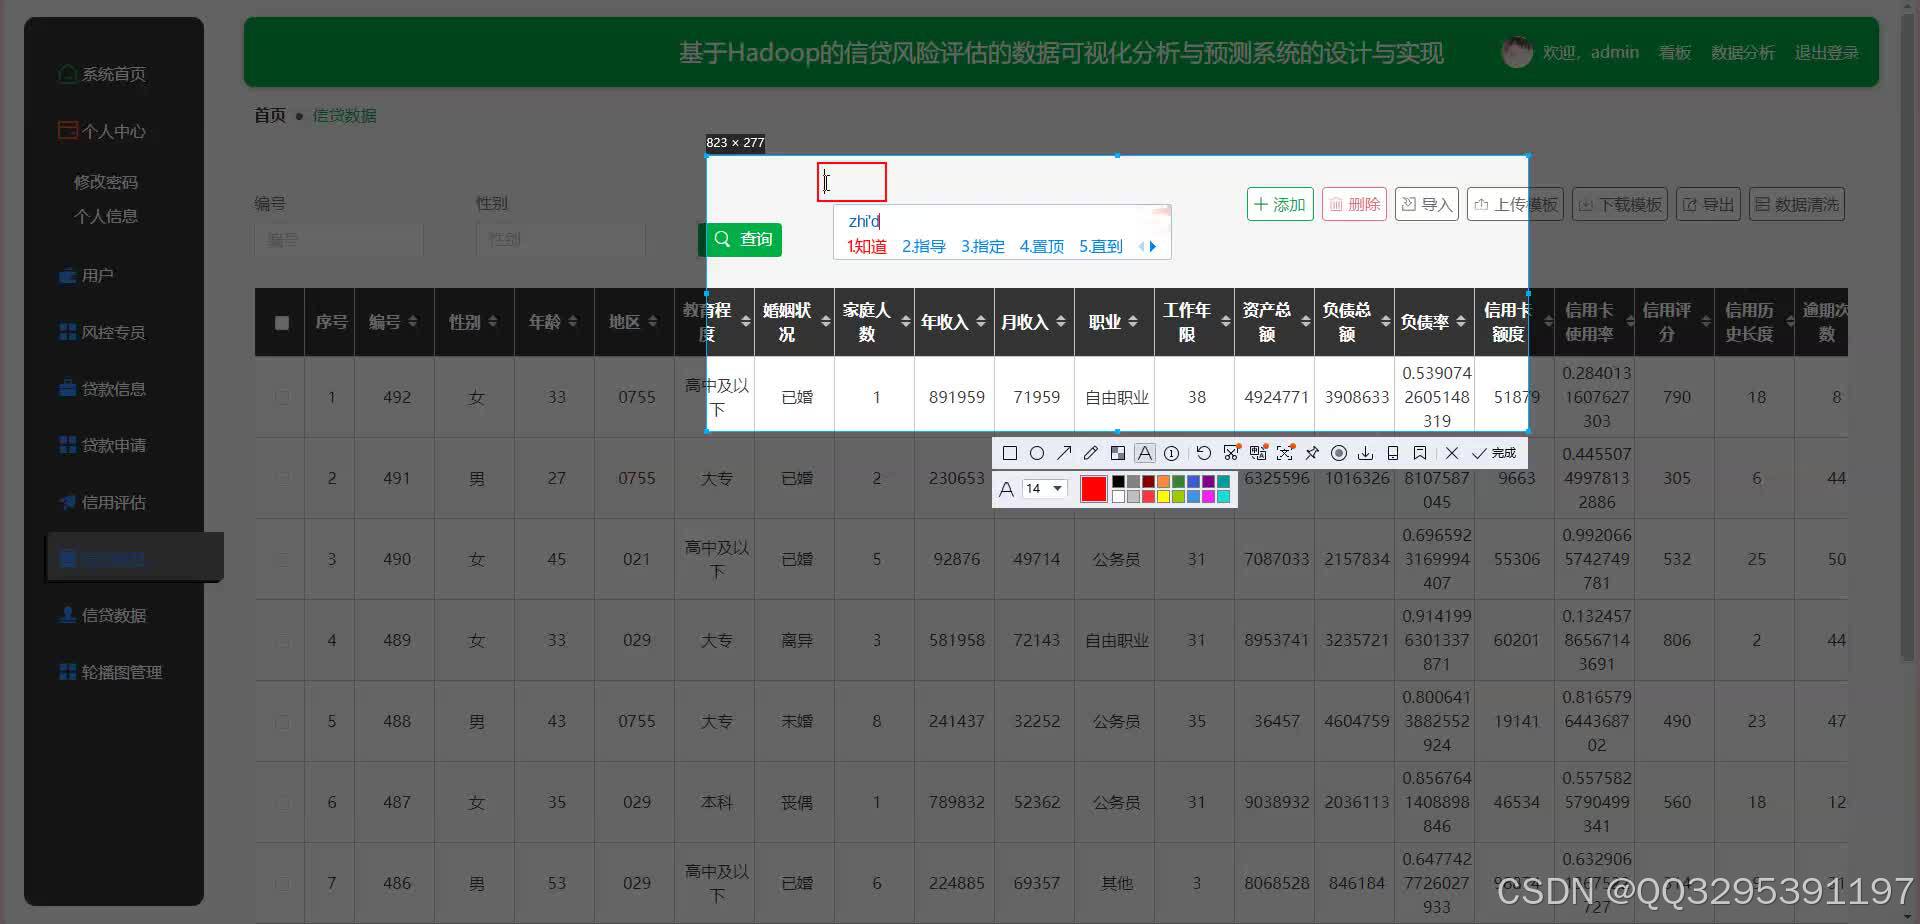Pick the yellow color swatch

1164,497
